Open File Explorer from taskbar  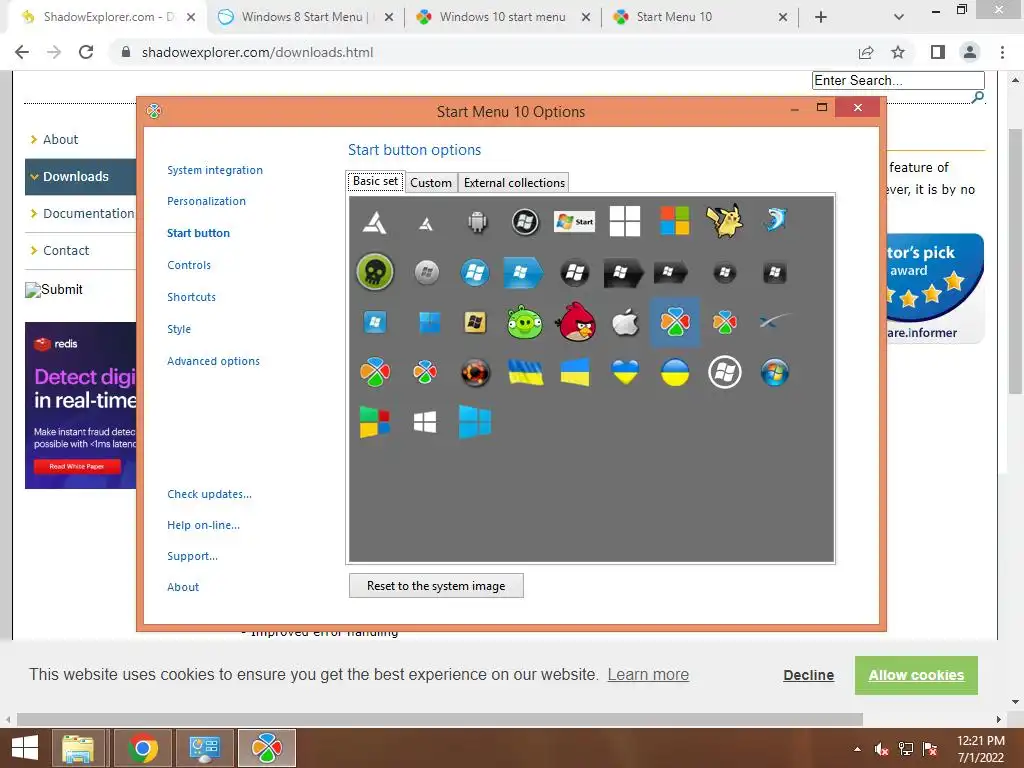(78, 748)
